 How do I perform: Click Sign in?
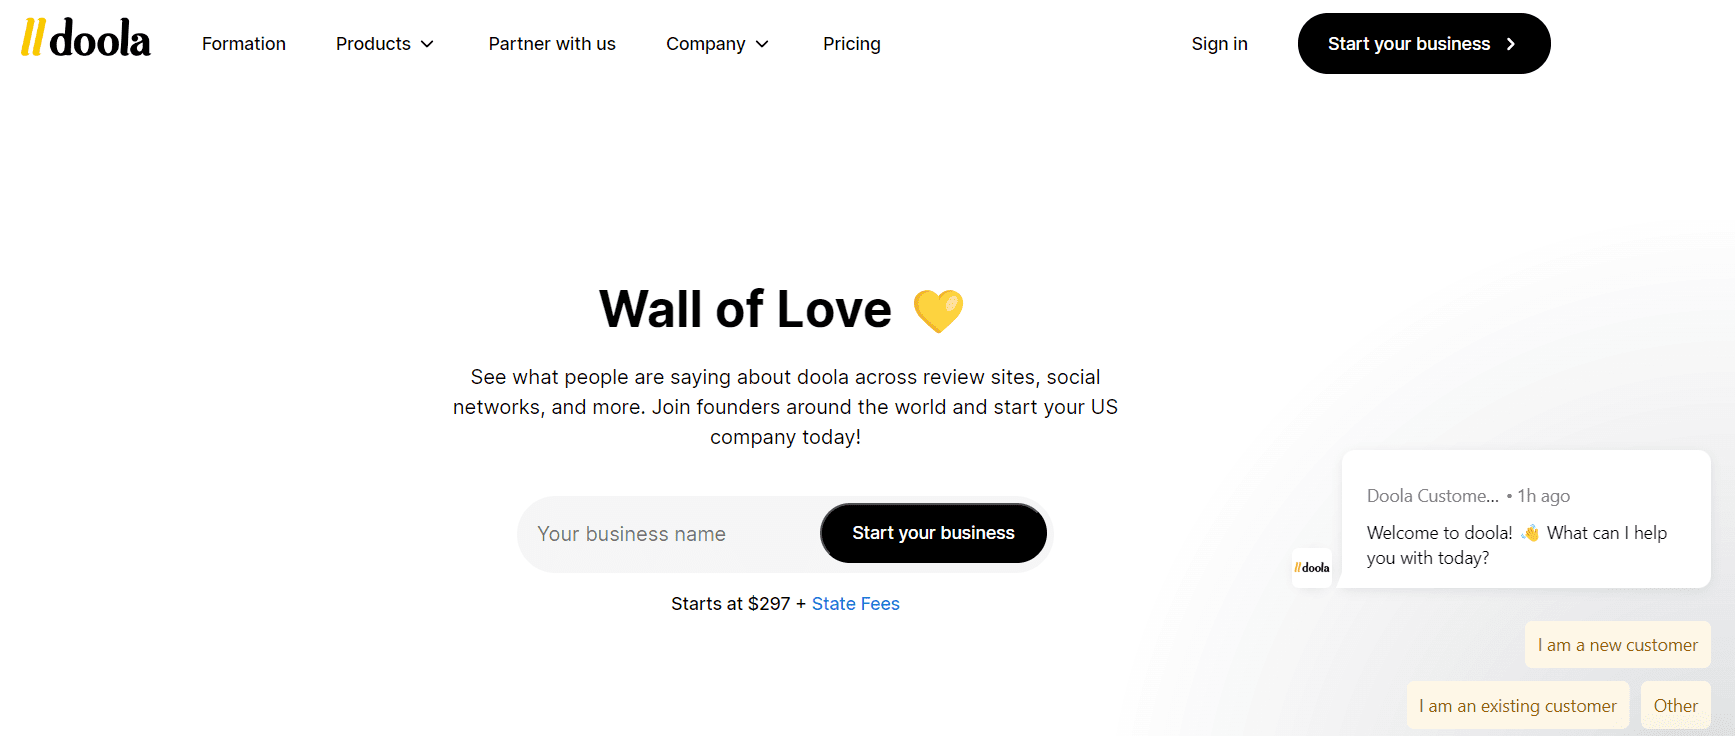pos(1219,43)
